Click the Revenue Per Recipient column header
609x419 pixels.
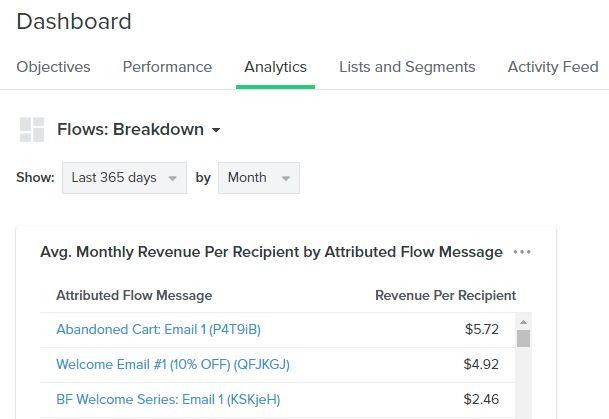pos(445,296)
